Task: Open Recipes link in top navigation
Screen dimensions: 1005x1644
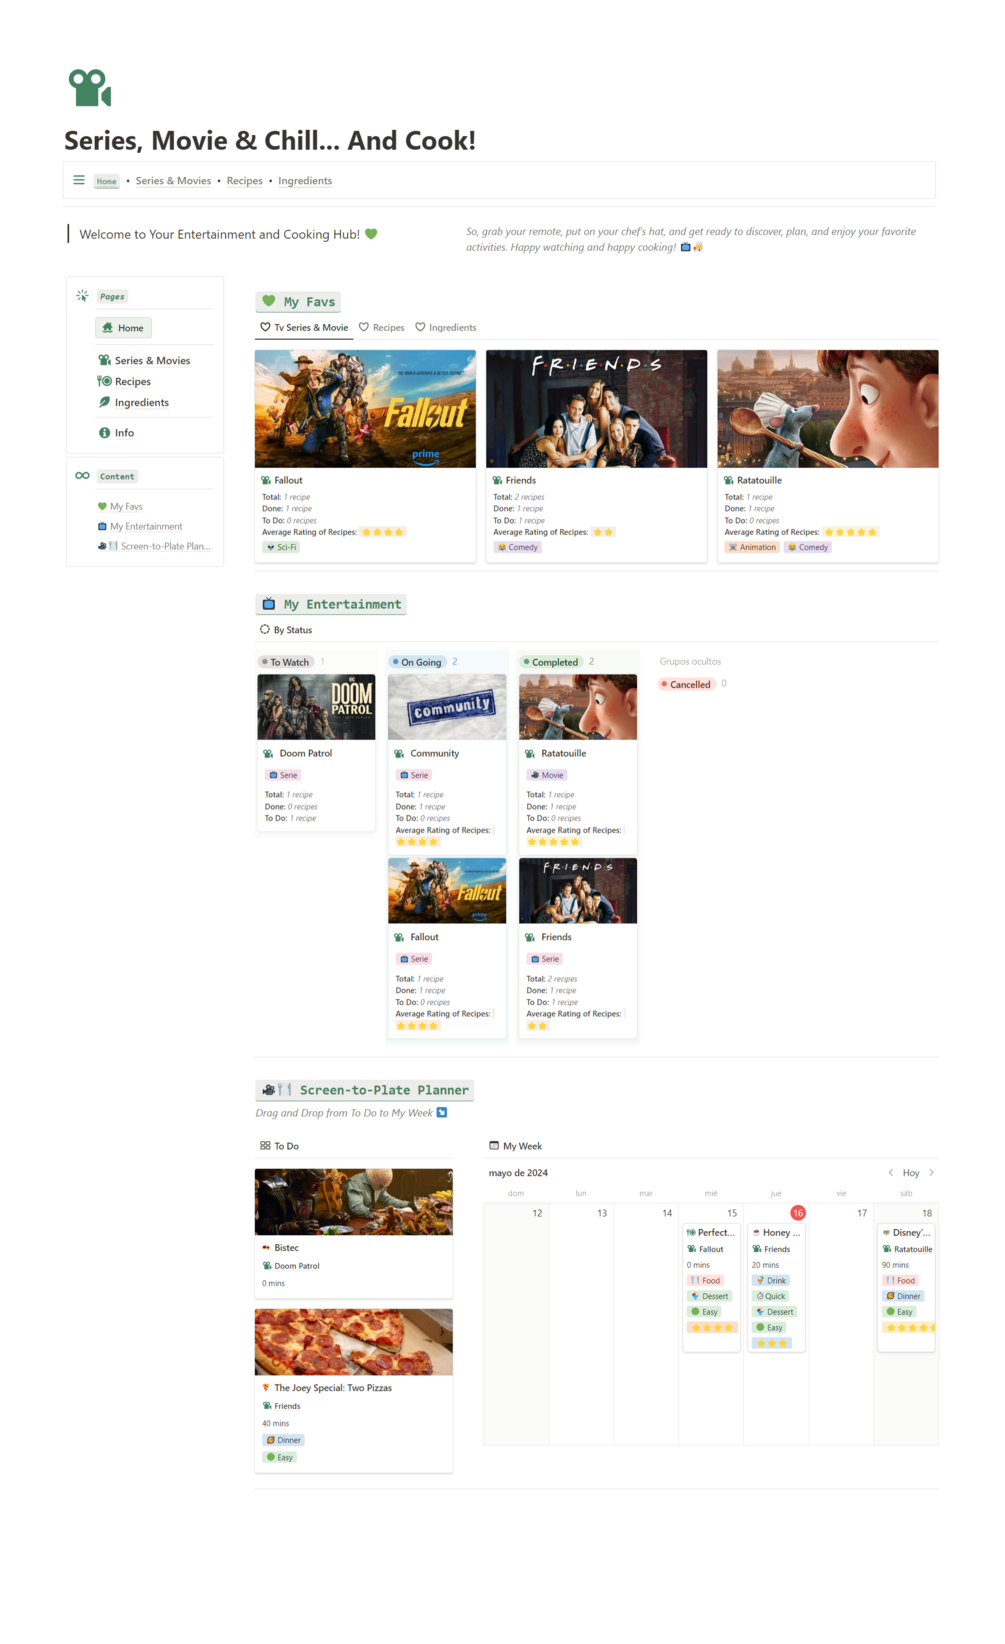Action: tap(244, 181)
